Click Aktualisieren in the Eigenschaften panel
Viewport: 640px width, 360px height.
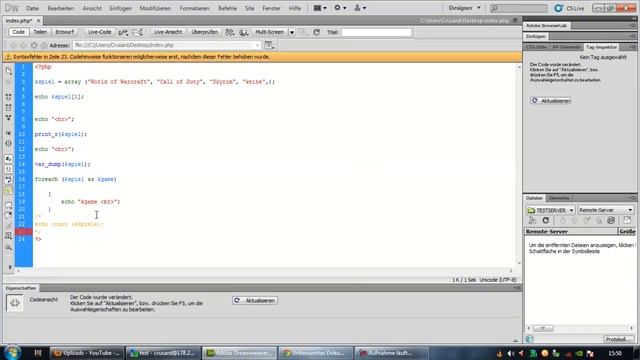point(255,300)
